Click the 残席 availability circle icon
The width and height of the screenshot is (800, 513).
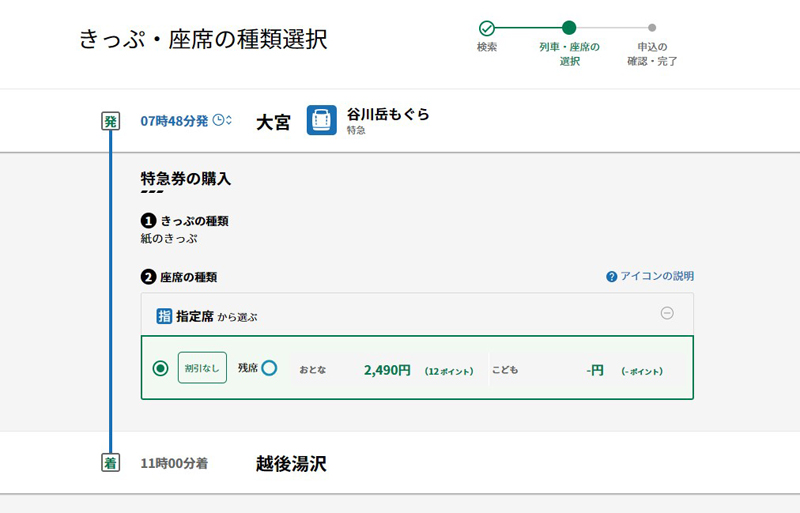pos(269,368)
